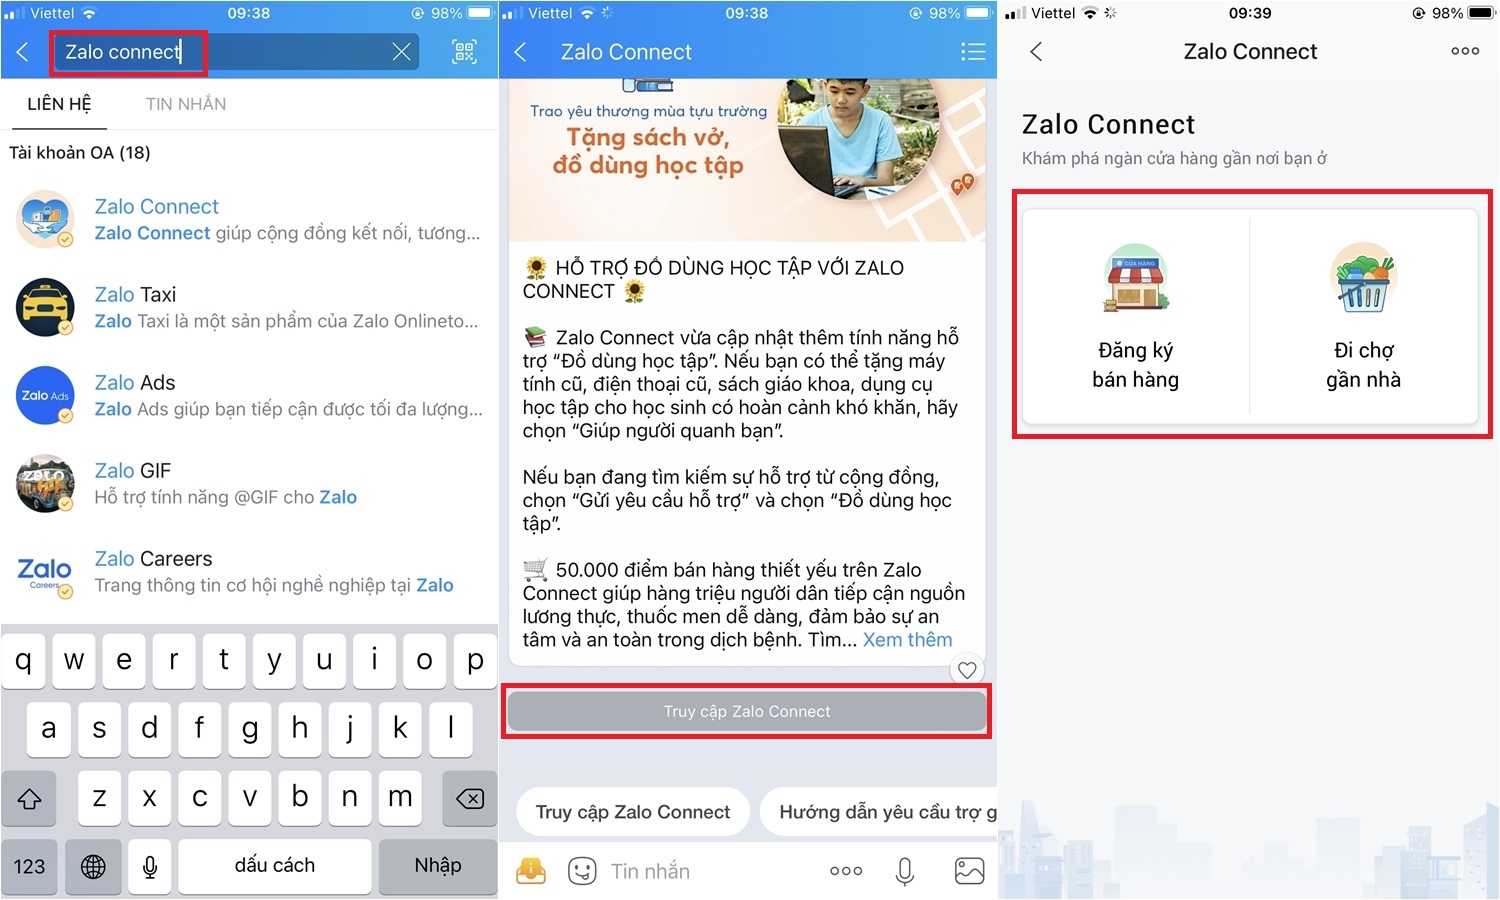Viewport: 1500px width, 900px height.
Task: Open the chat menu list icon
Action: point(972,52)
